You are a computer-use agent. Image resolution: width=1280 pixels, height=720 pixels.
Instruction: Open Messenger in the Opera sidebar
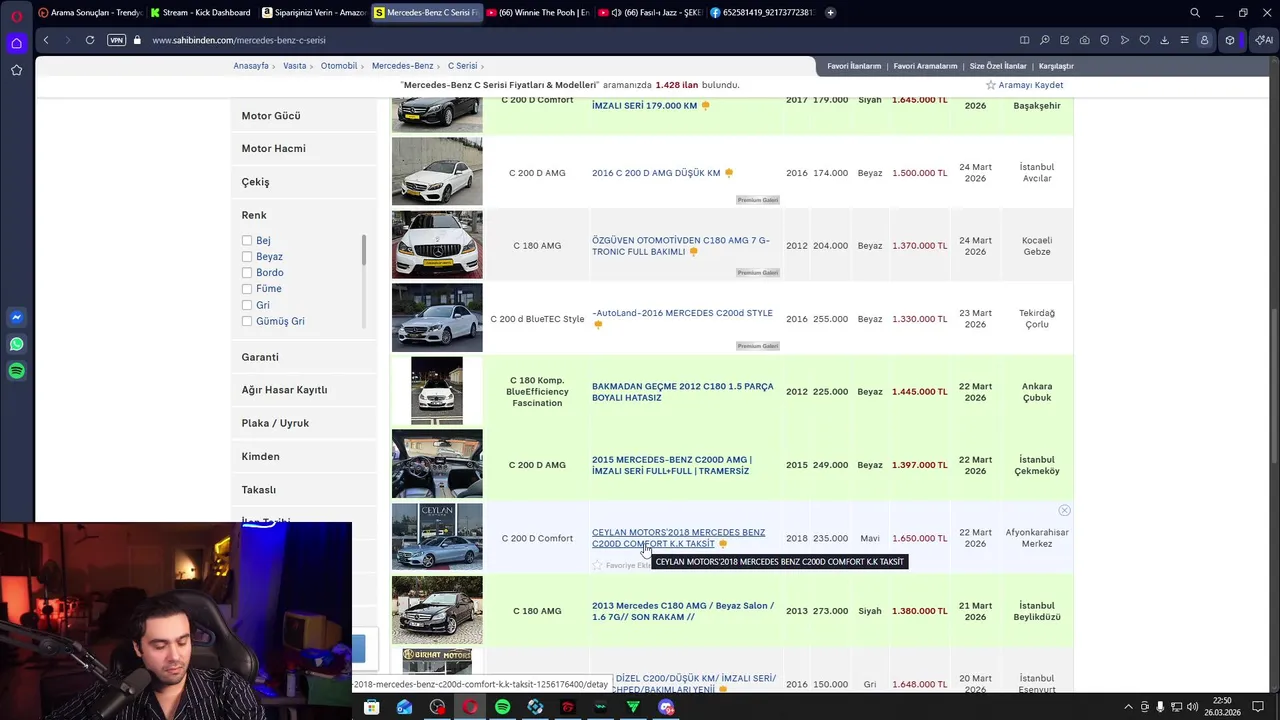16,317
